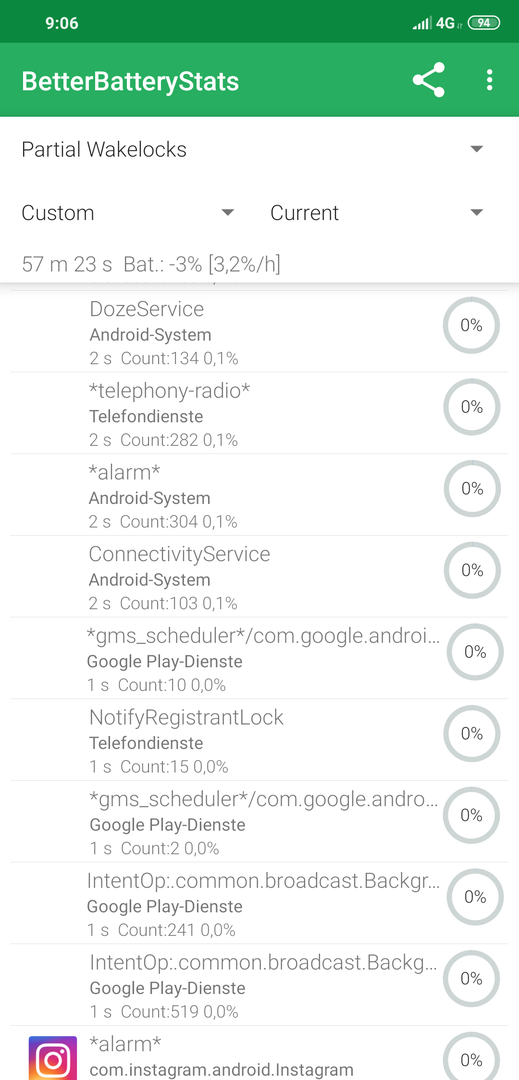Screen dimensions: 519x1080
Task: Tap the Instagram *alarm* wakelock entry
Action: (260, 1053)
